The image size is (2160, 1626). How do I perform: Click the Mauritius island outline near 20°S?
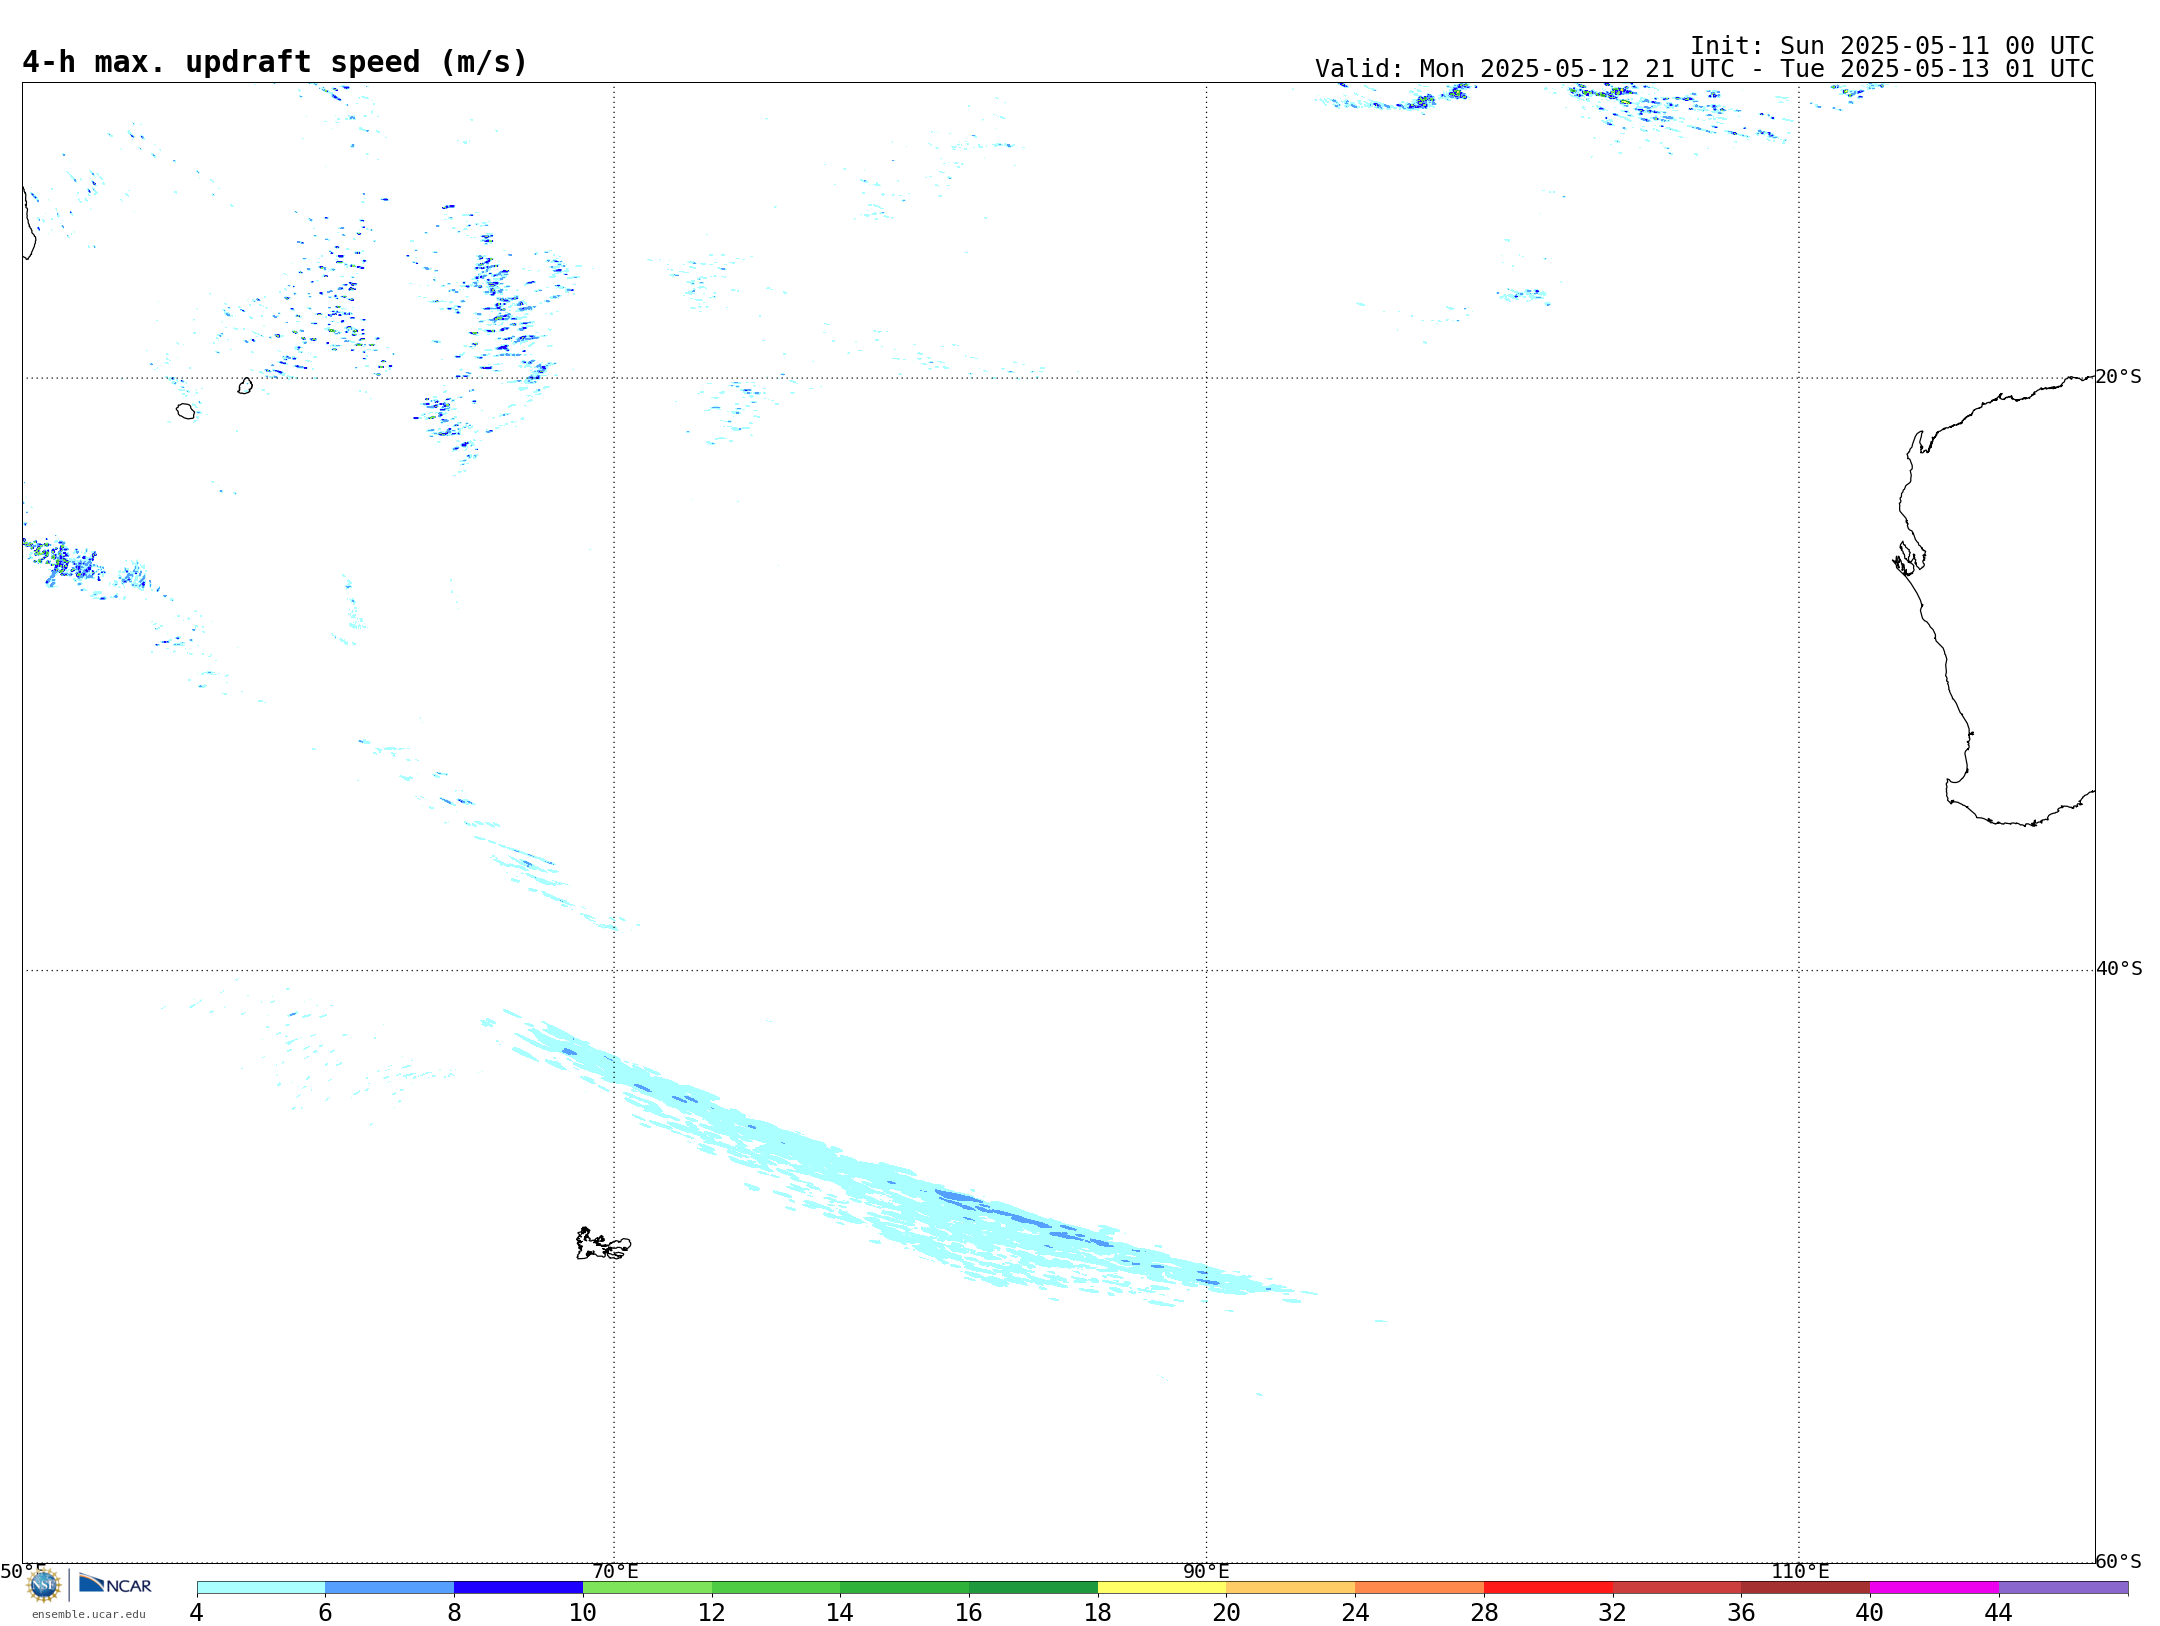point(245,385)
